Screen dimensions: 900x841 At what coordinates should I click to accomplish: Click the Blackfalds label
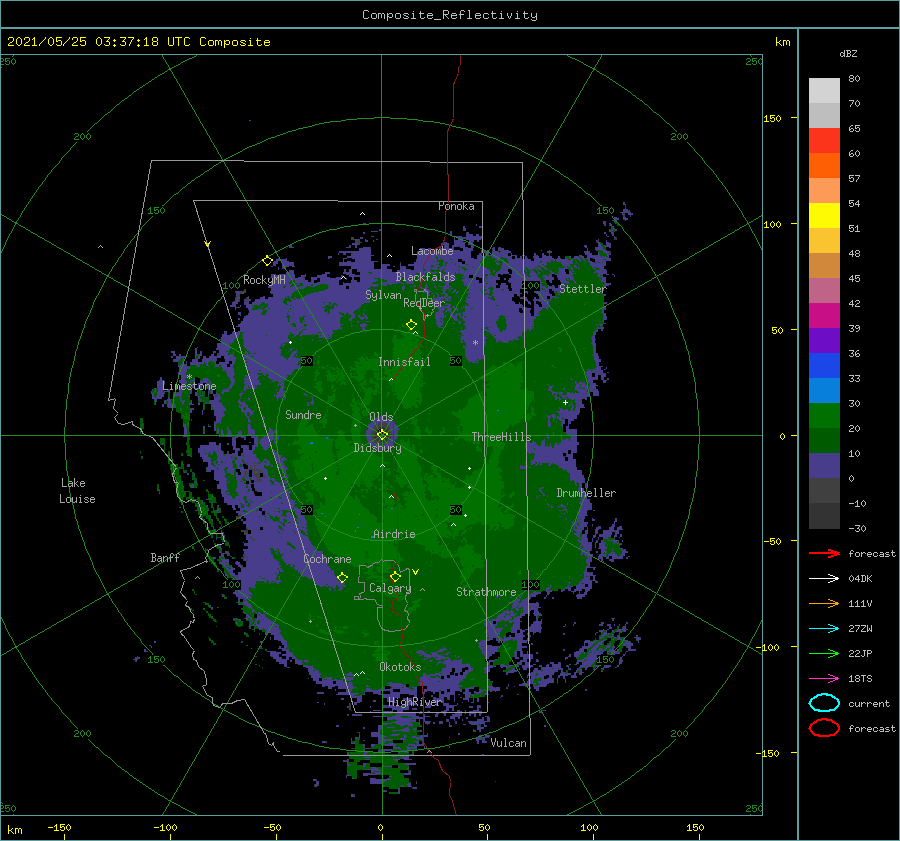(425, 277)
